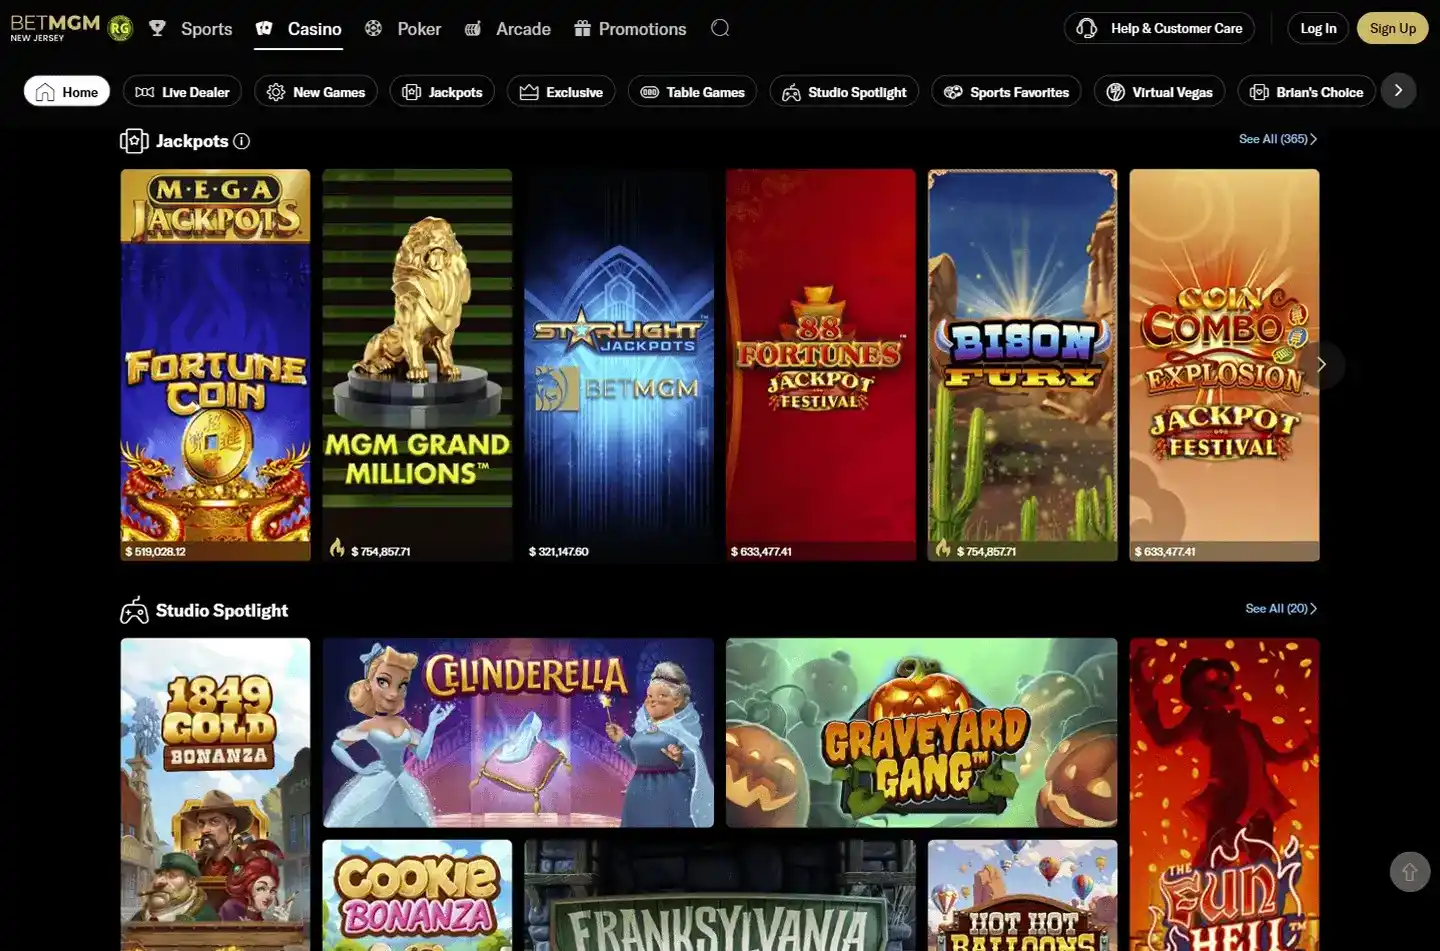Click See All (365) jackpots link
1440x951 pixels.
click(x=1278, y=139)
